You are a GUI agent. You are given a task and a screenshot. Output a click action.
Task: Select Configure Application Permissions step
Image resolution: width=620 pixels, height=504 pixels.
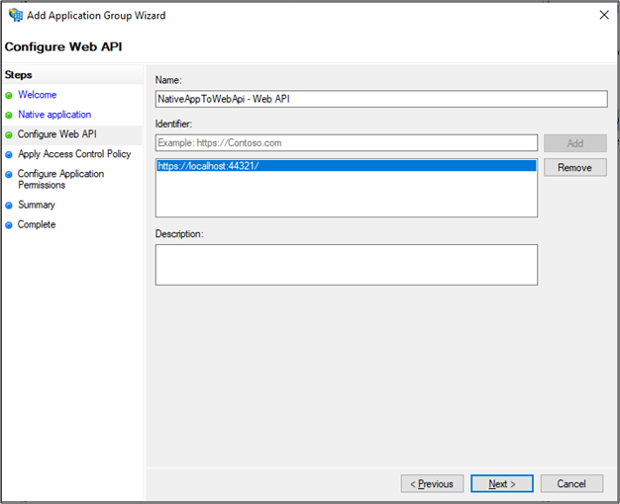(60, 179)
